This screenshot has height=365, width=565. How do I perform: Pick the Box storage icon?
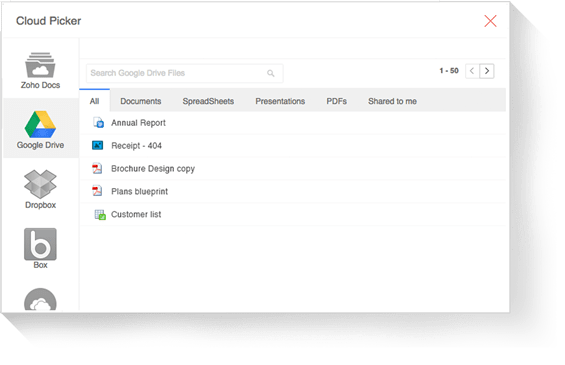pyautogui.click(x=40, y=244)
